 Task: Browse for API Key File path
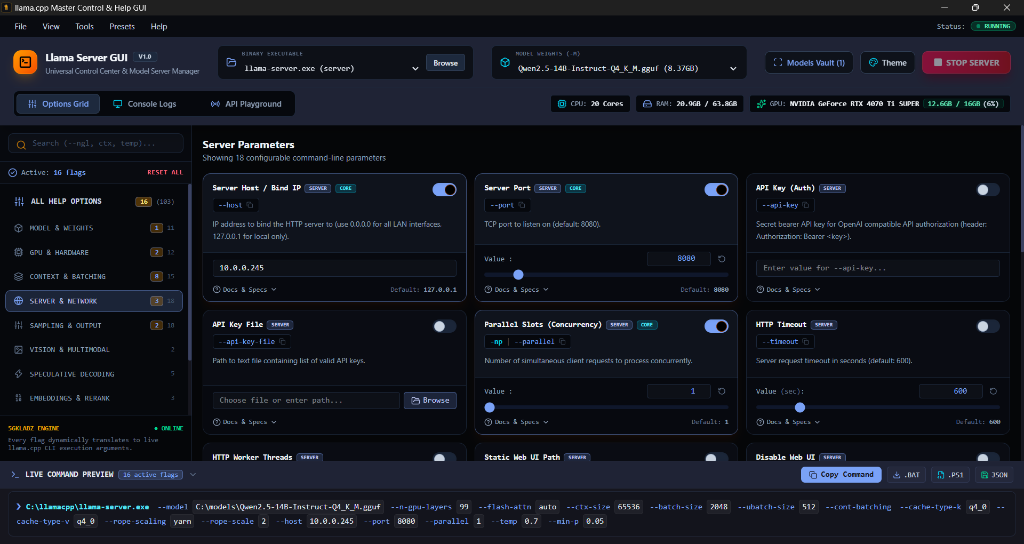click(430, 400)
